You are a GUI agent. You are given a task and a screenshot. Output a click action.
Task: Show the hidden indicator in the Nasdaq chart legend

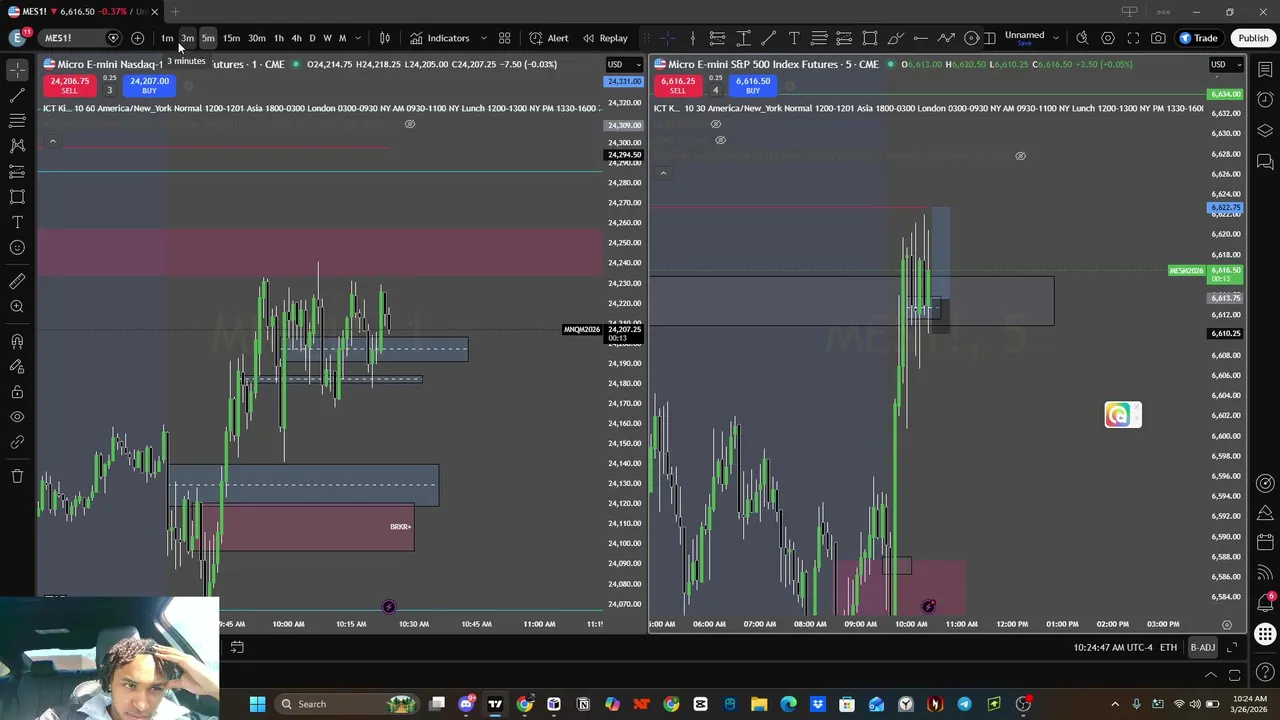click(409, 124)
